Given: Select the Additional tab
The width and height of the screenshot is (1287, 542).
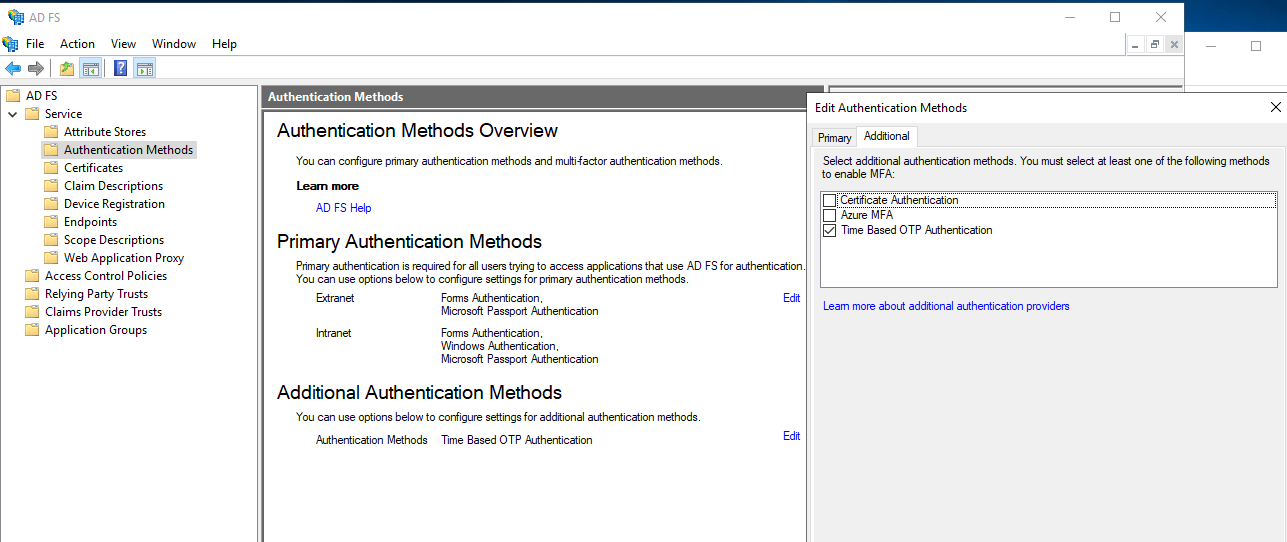Looking at the screenshot, I should (887, 136).
